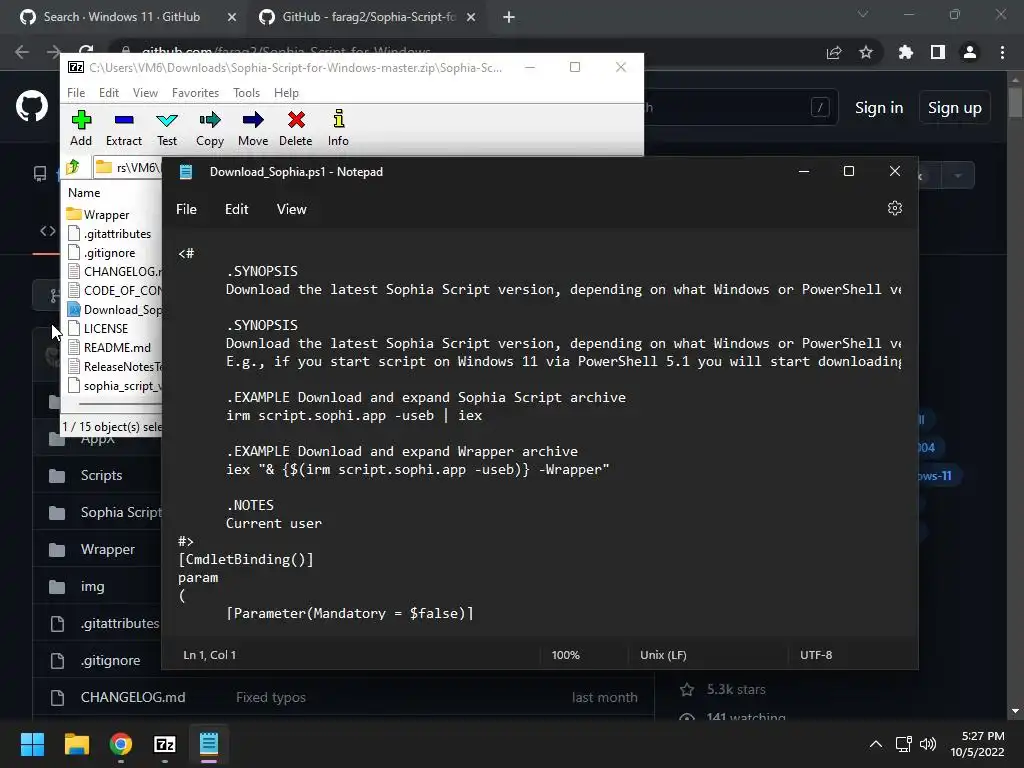This screenshot has height=768, width=1024.
Task: Run Test on the archive in 7-Zip
Action: pos(167,128)
